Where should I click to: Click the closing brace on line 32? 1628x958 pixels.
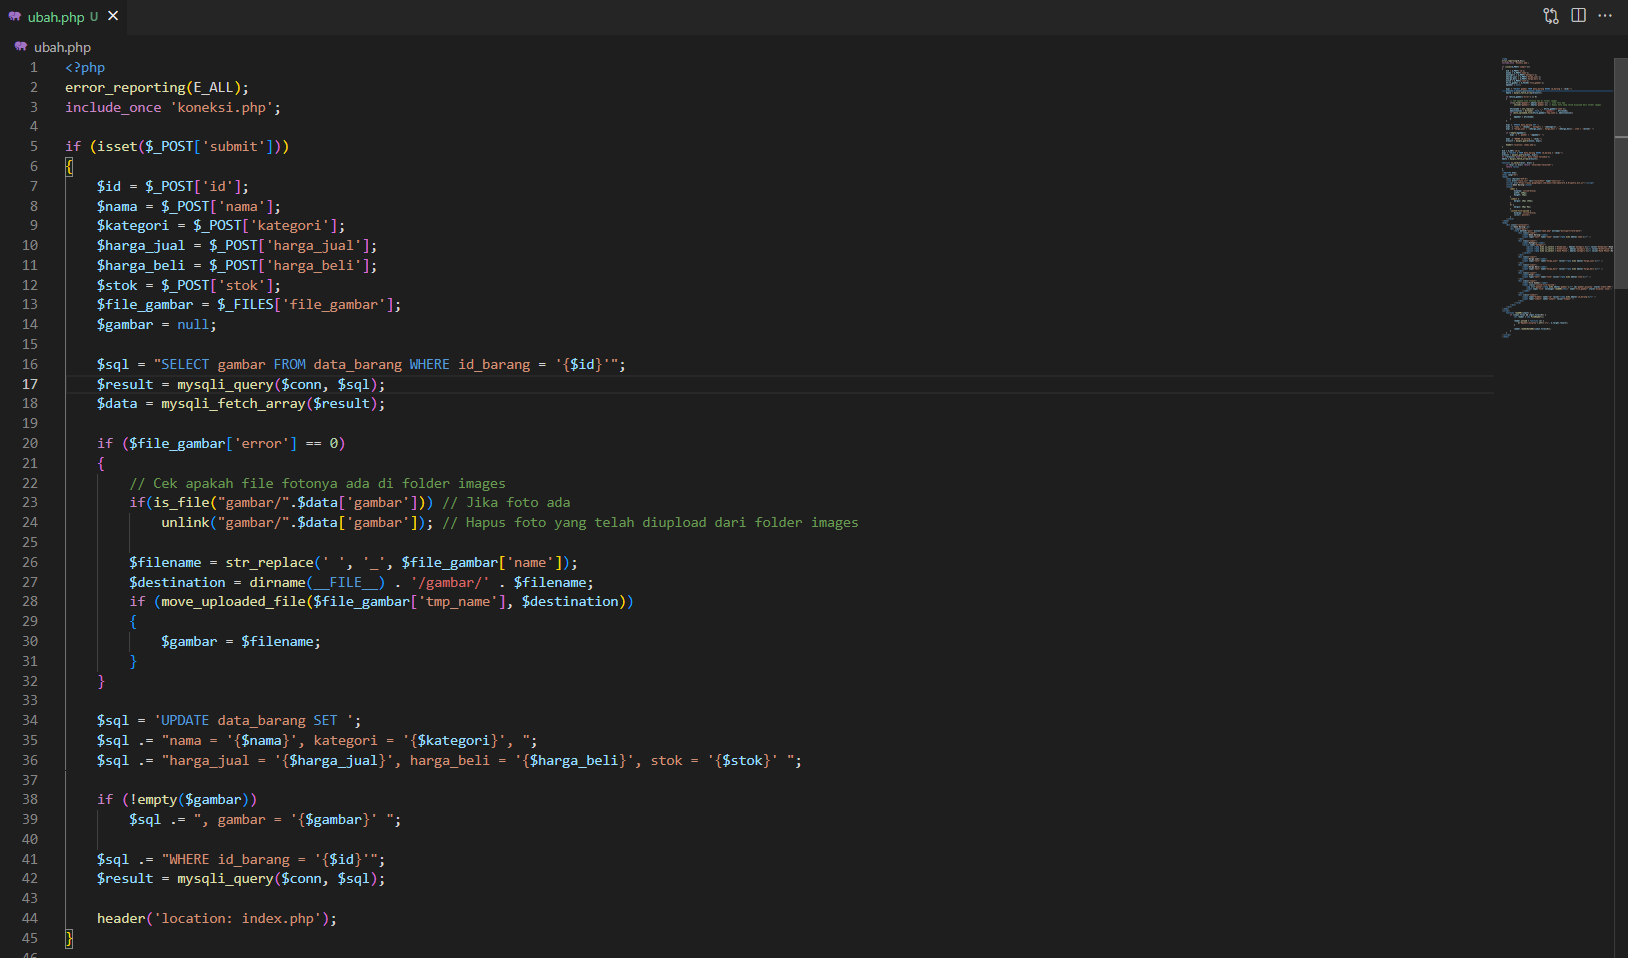pyautogui.click(x=101, y=682)
